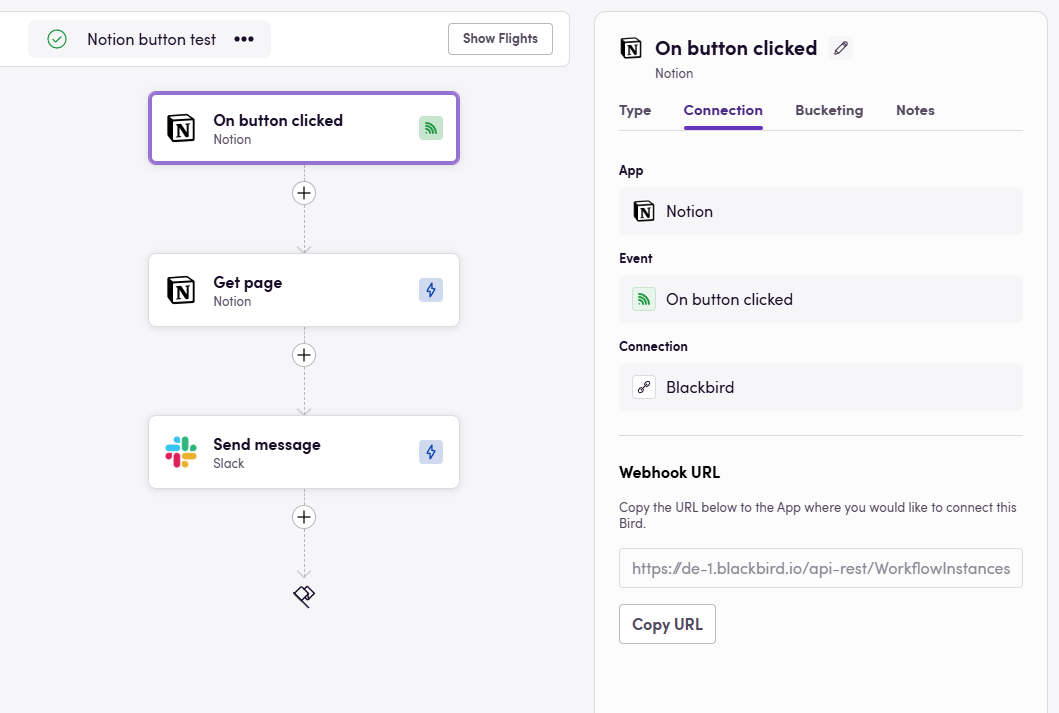Click the Notion button test title

(151, 40)
